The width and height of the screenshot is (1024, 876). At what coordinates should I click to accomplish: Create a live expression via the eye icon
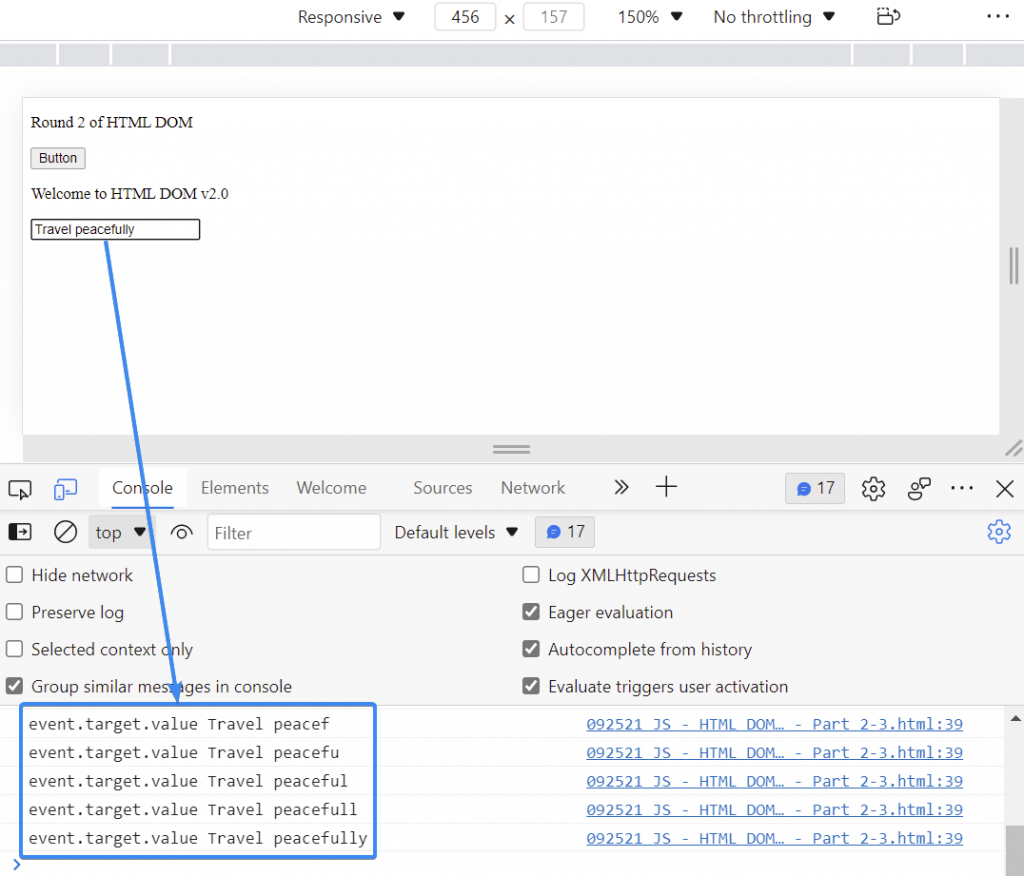pos(181,532)
